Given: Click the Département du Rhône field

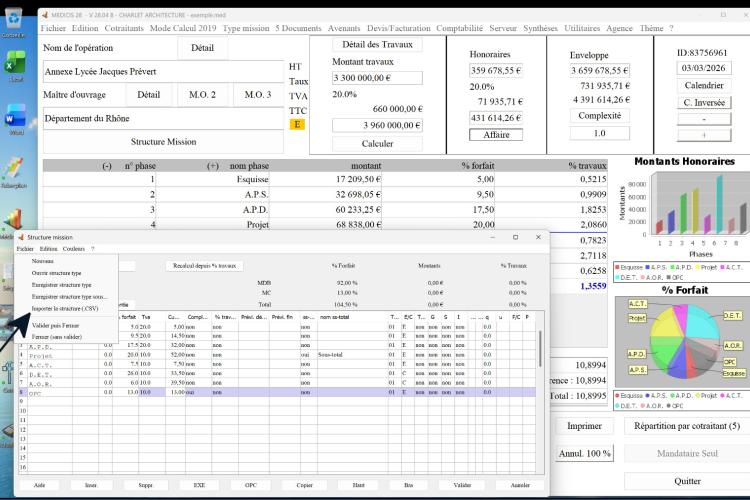Looking at the screenshot, I should tap(164, 119).
